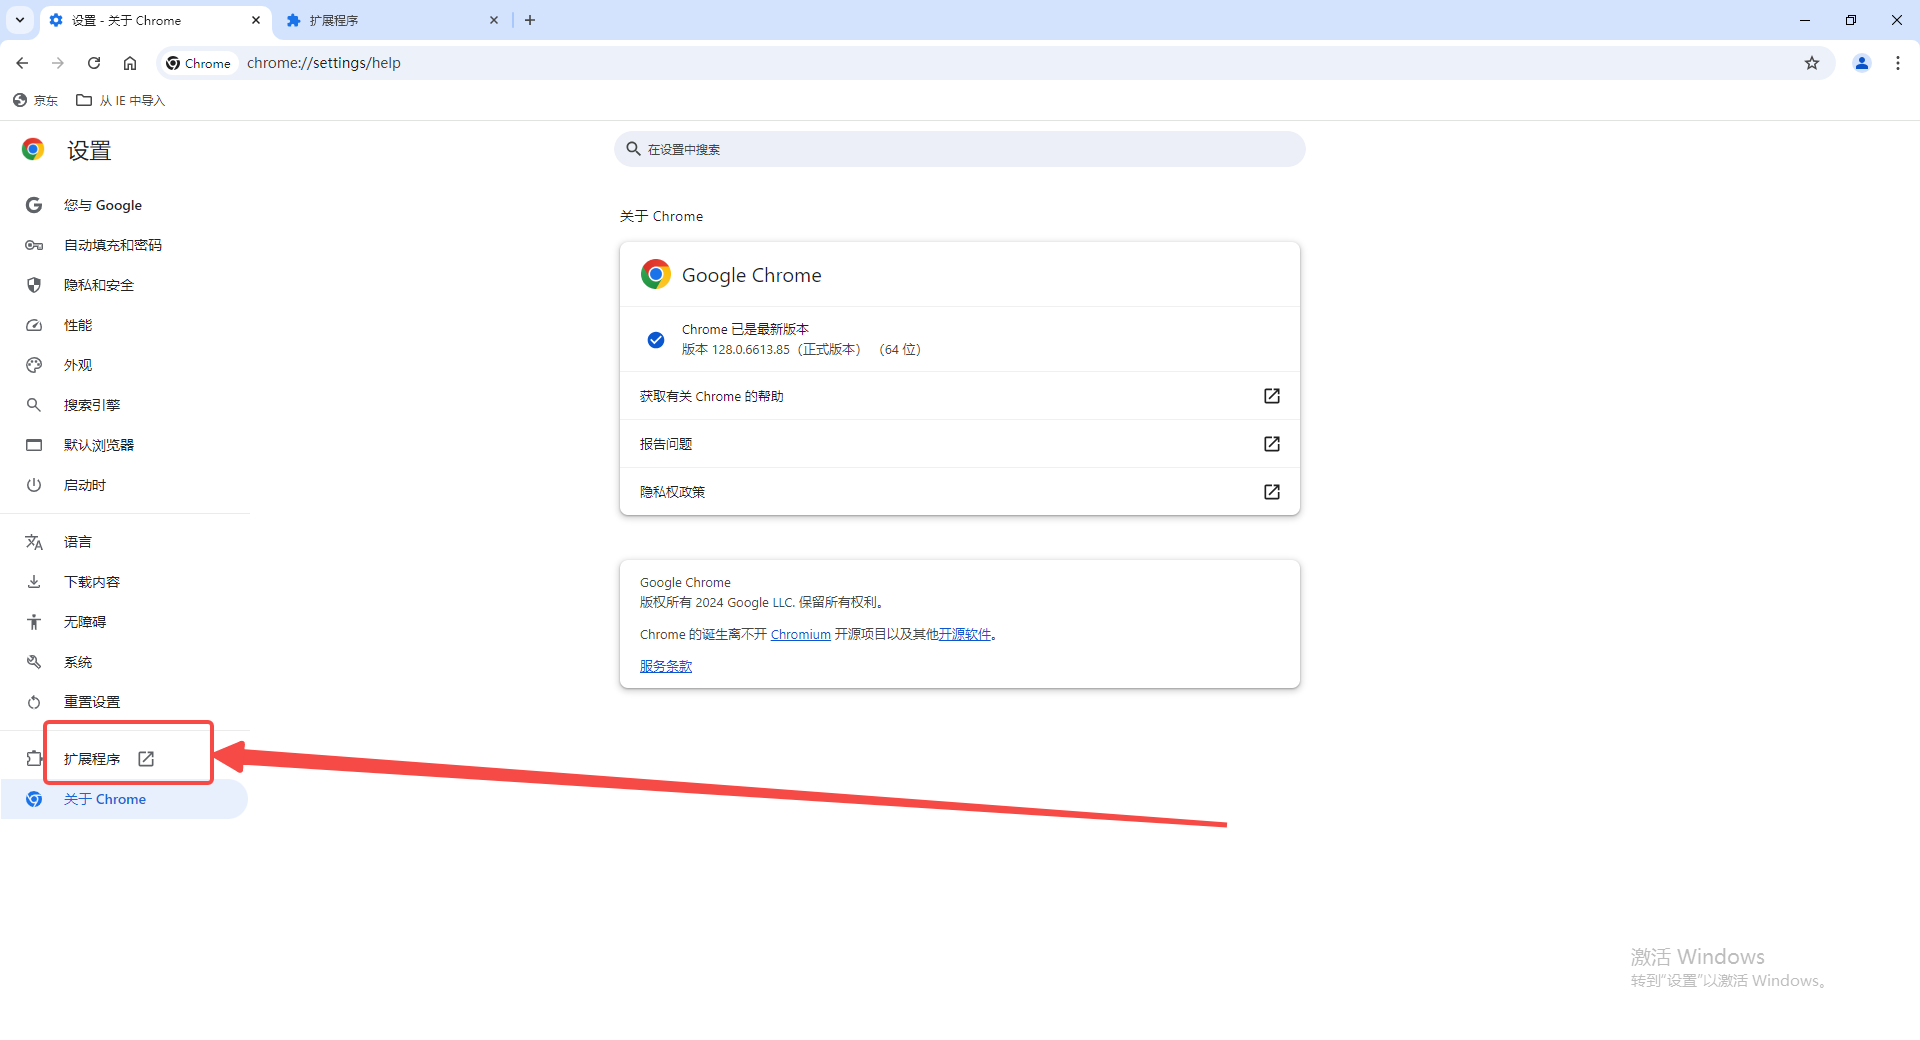
Task: Open the 京东 bookmark
Action: [35, 100]
